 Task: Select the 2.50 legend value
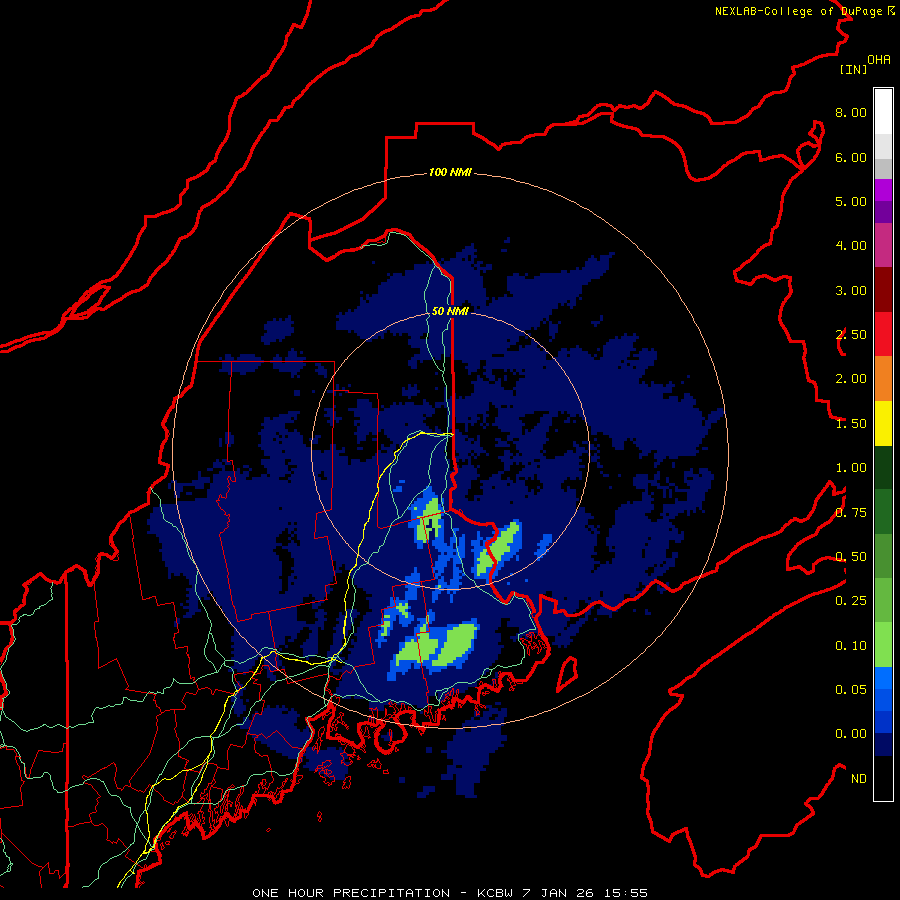851,335
